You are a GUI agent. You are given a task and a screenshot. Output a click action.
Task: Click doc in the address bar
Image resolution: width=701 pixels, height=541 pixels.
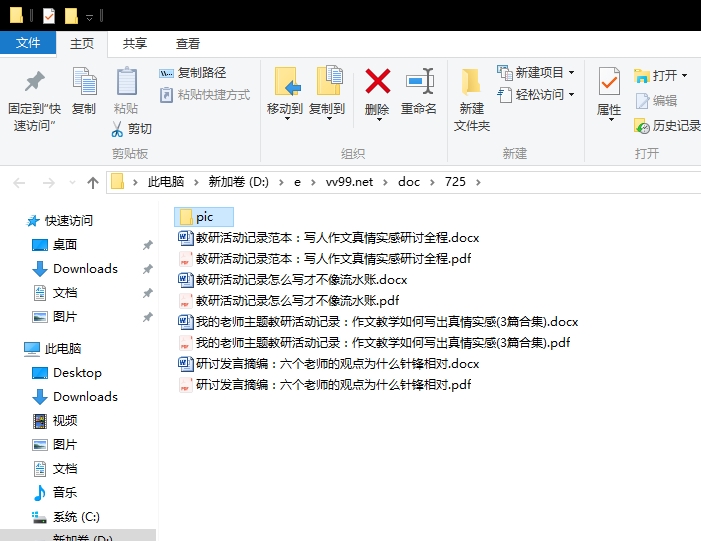point(409,182)
